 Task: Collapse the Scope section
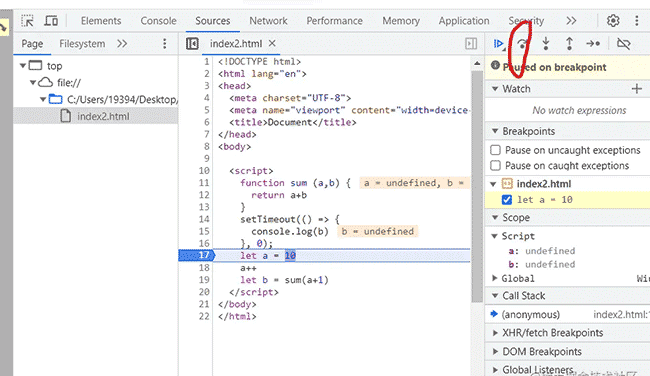495,217
